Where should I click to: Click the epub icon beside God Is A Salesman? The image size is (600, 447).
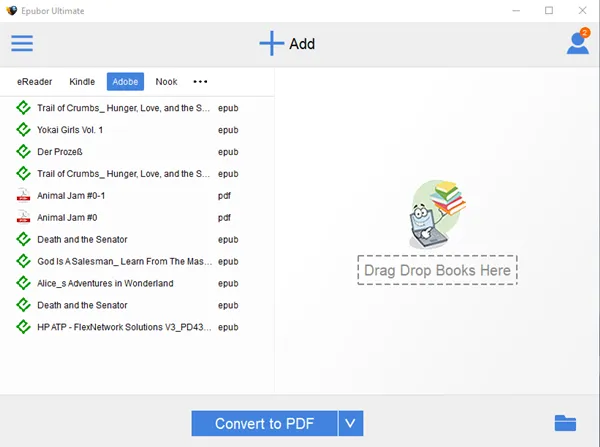[23, 261]
